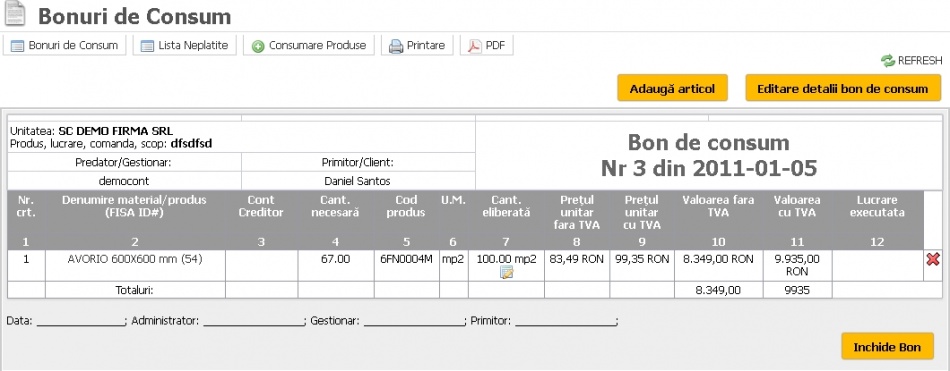This screenshot has width=950, height=371.
Task: Click value 8.349,00 RON in row
Action: 719,259
